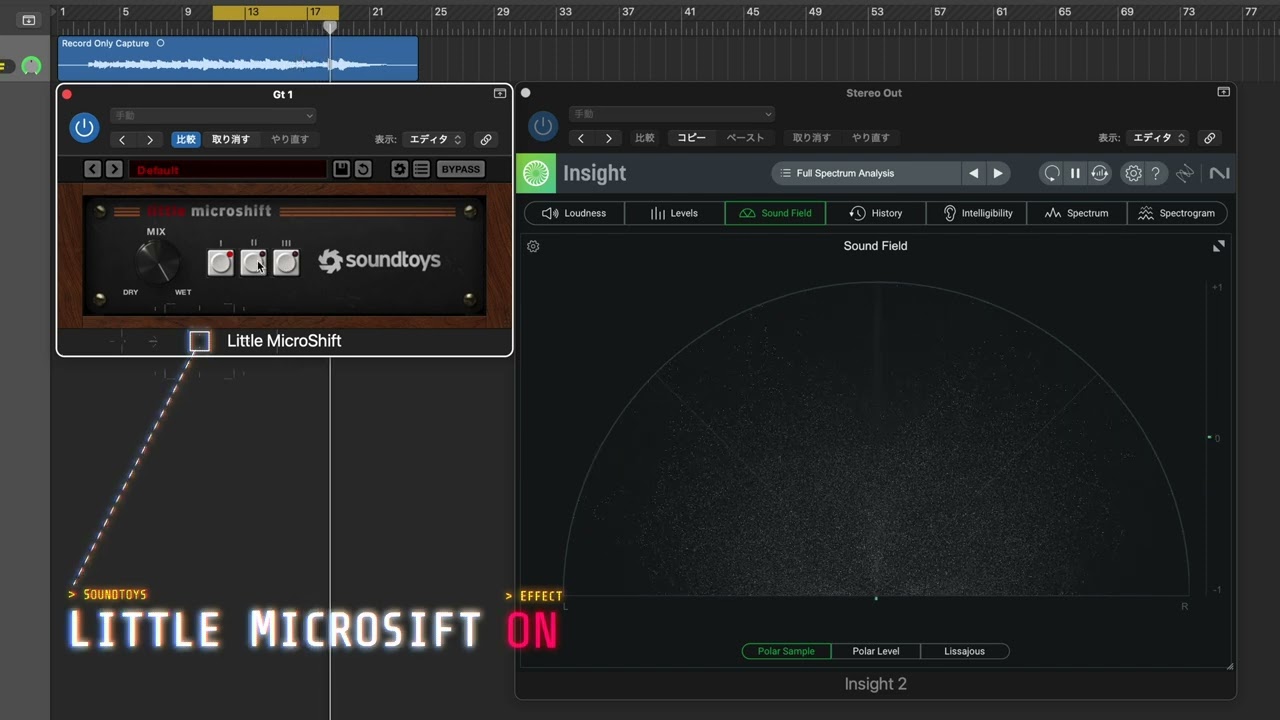Viewport: 1280px width, 720px height.
Task: Click 取り消す undo in Gt 1 window
Action: tap(231, 140)
